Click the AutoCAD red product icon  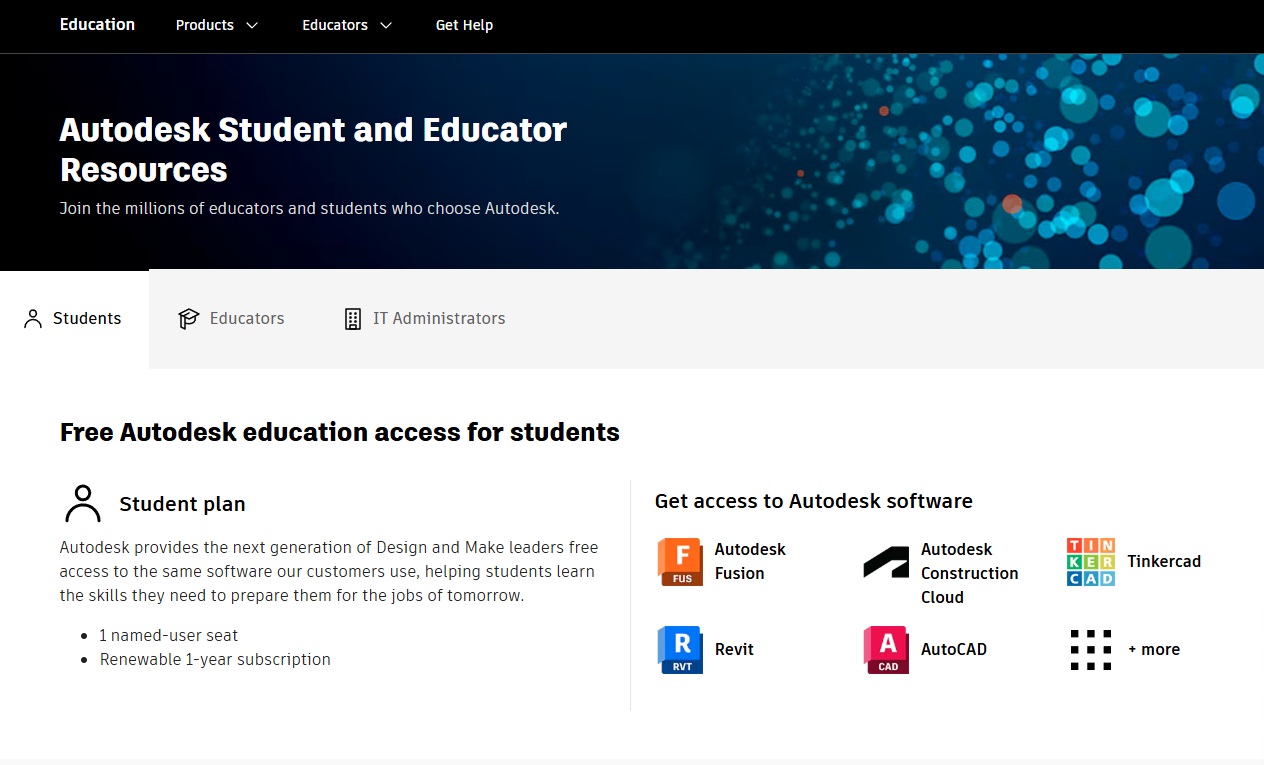886,650
